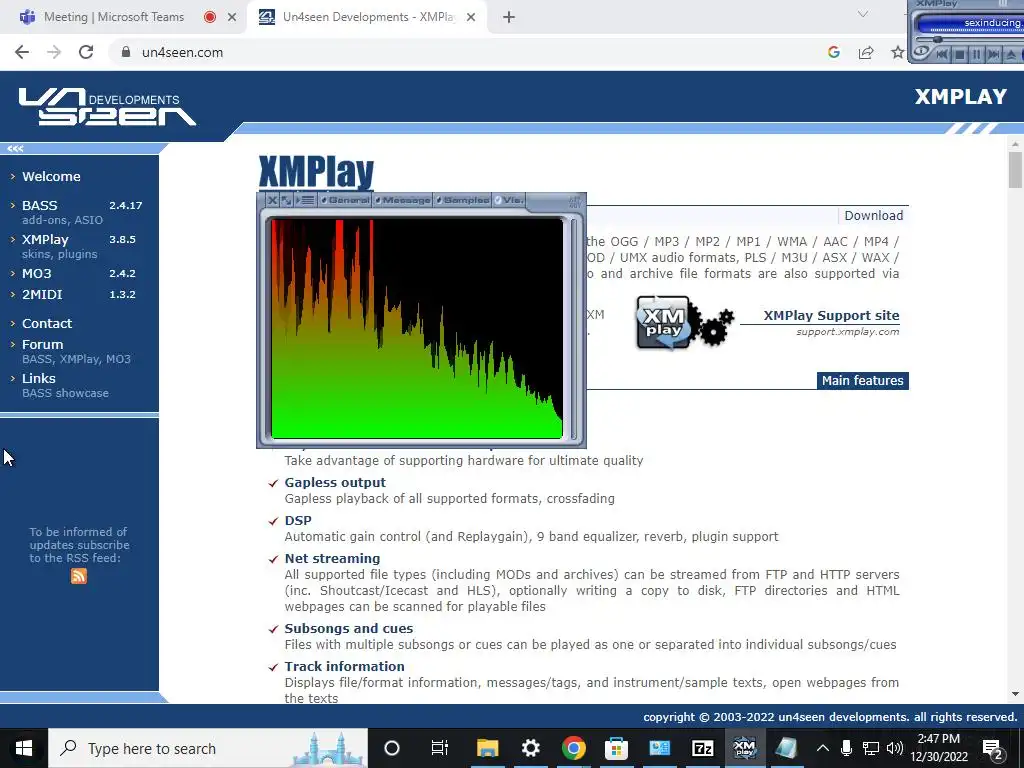Click the 'Gapless output' feature heading

click(x=335, y=483)
